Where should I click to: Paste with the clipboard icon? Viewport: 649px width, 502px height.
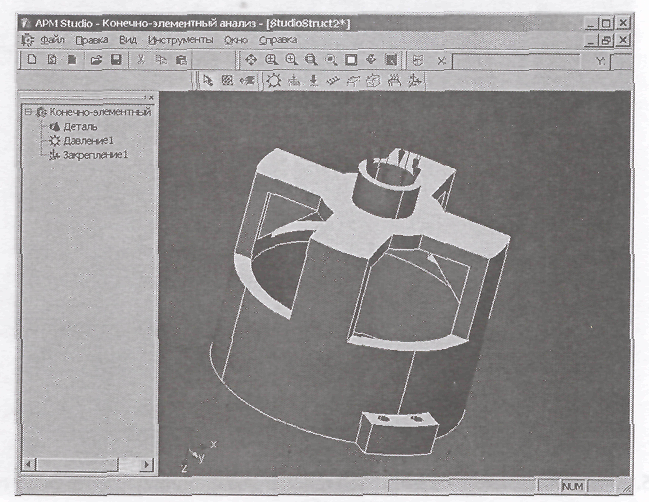[181, 60]
